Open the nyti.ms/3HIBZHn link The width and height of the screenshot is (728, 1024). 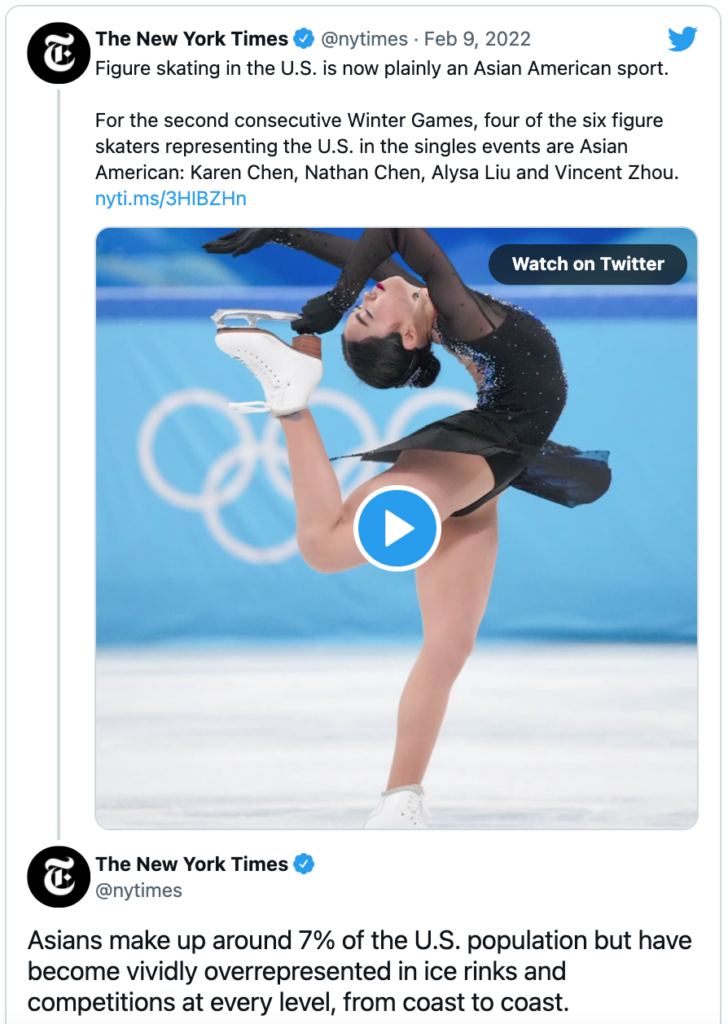(170, 198)
